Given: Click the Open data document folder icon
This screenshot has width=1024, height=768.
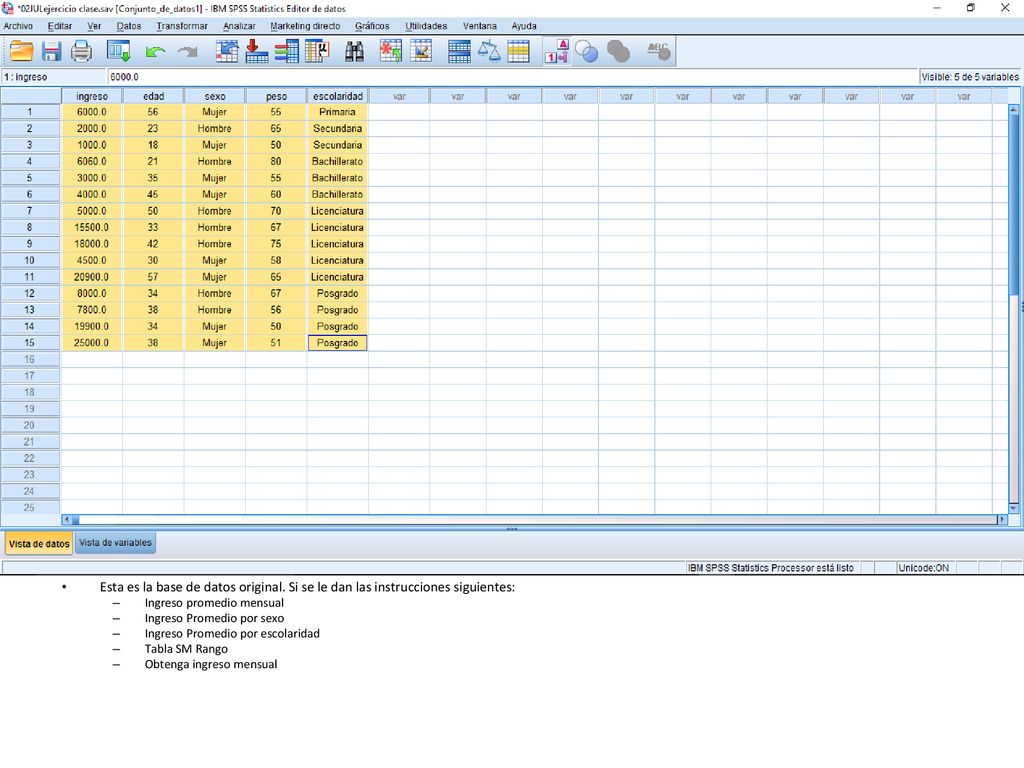Looking at the screenshot, I should (x=22, y=51).
